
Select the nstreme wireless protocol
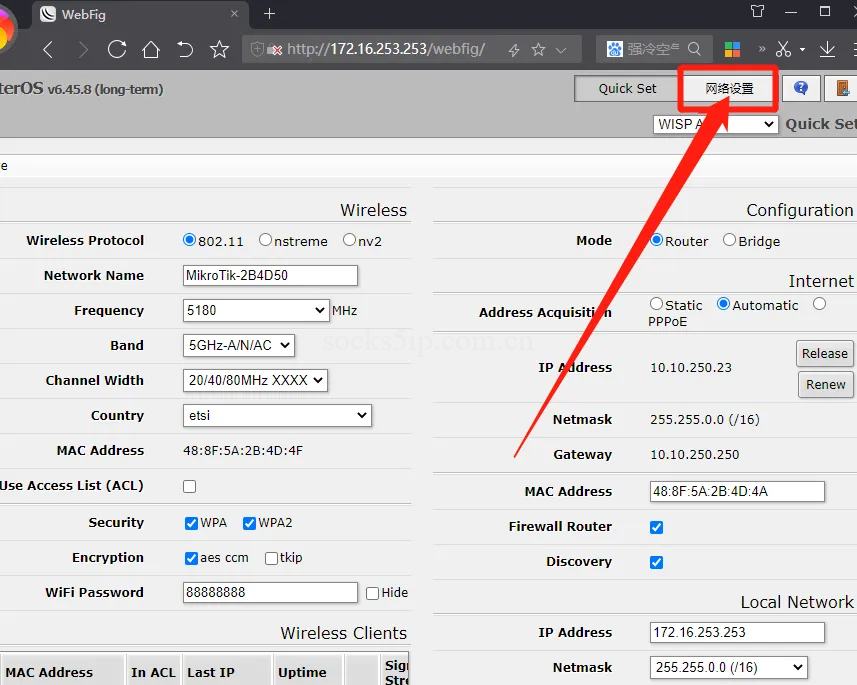265,240
